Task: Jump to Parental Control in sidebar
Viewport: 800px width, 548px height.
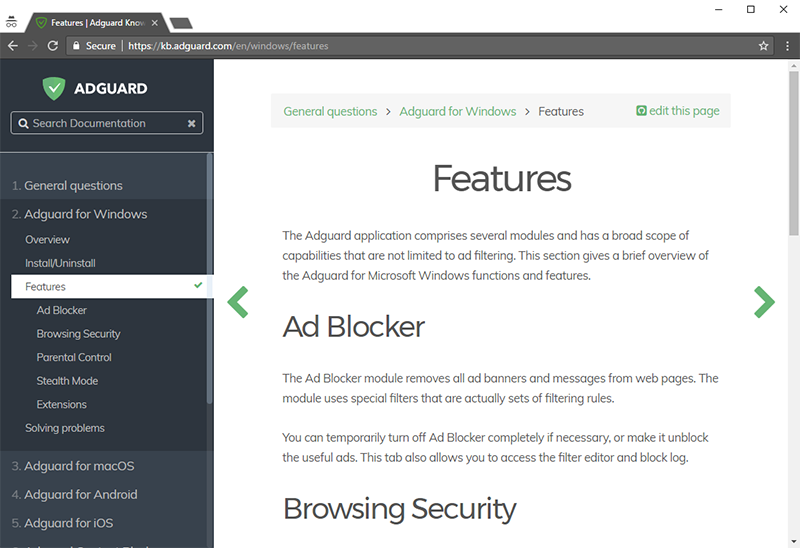Action: tap(73, 357)
